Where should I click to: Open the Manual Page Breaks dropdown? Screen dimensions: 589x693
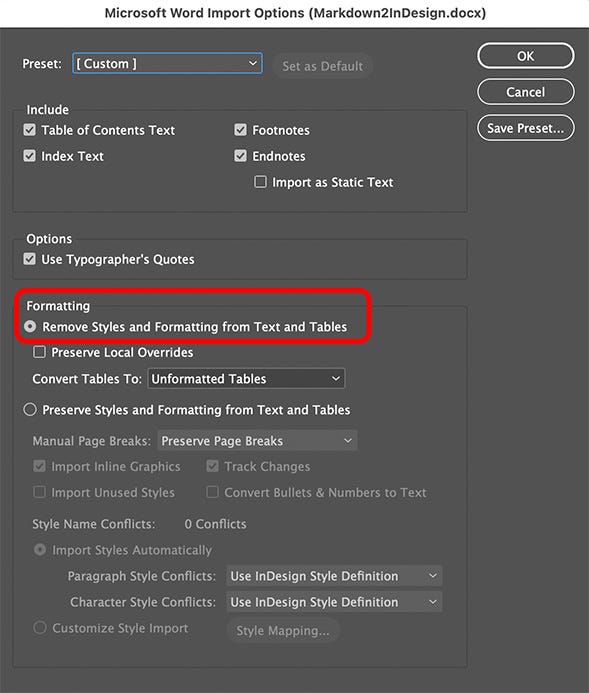(257, 441)
